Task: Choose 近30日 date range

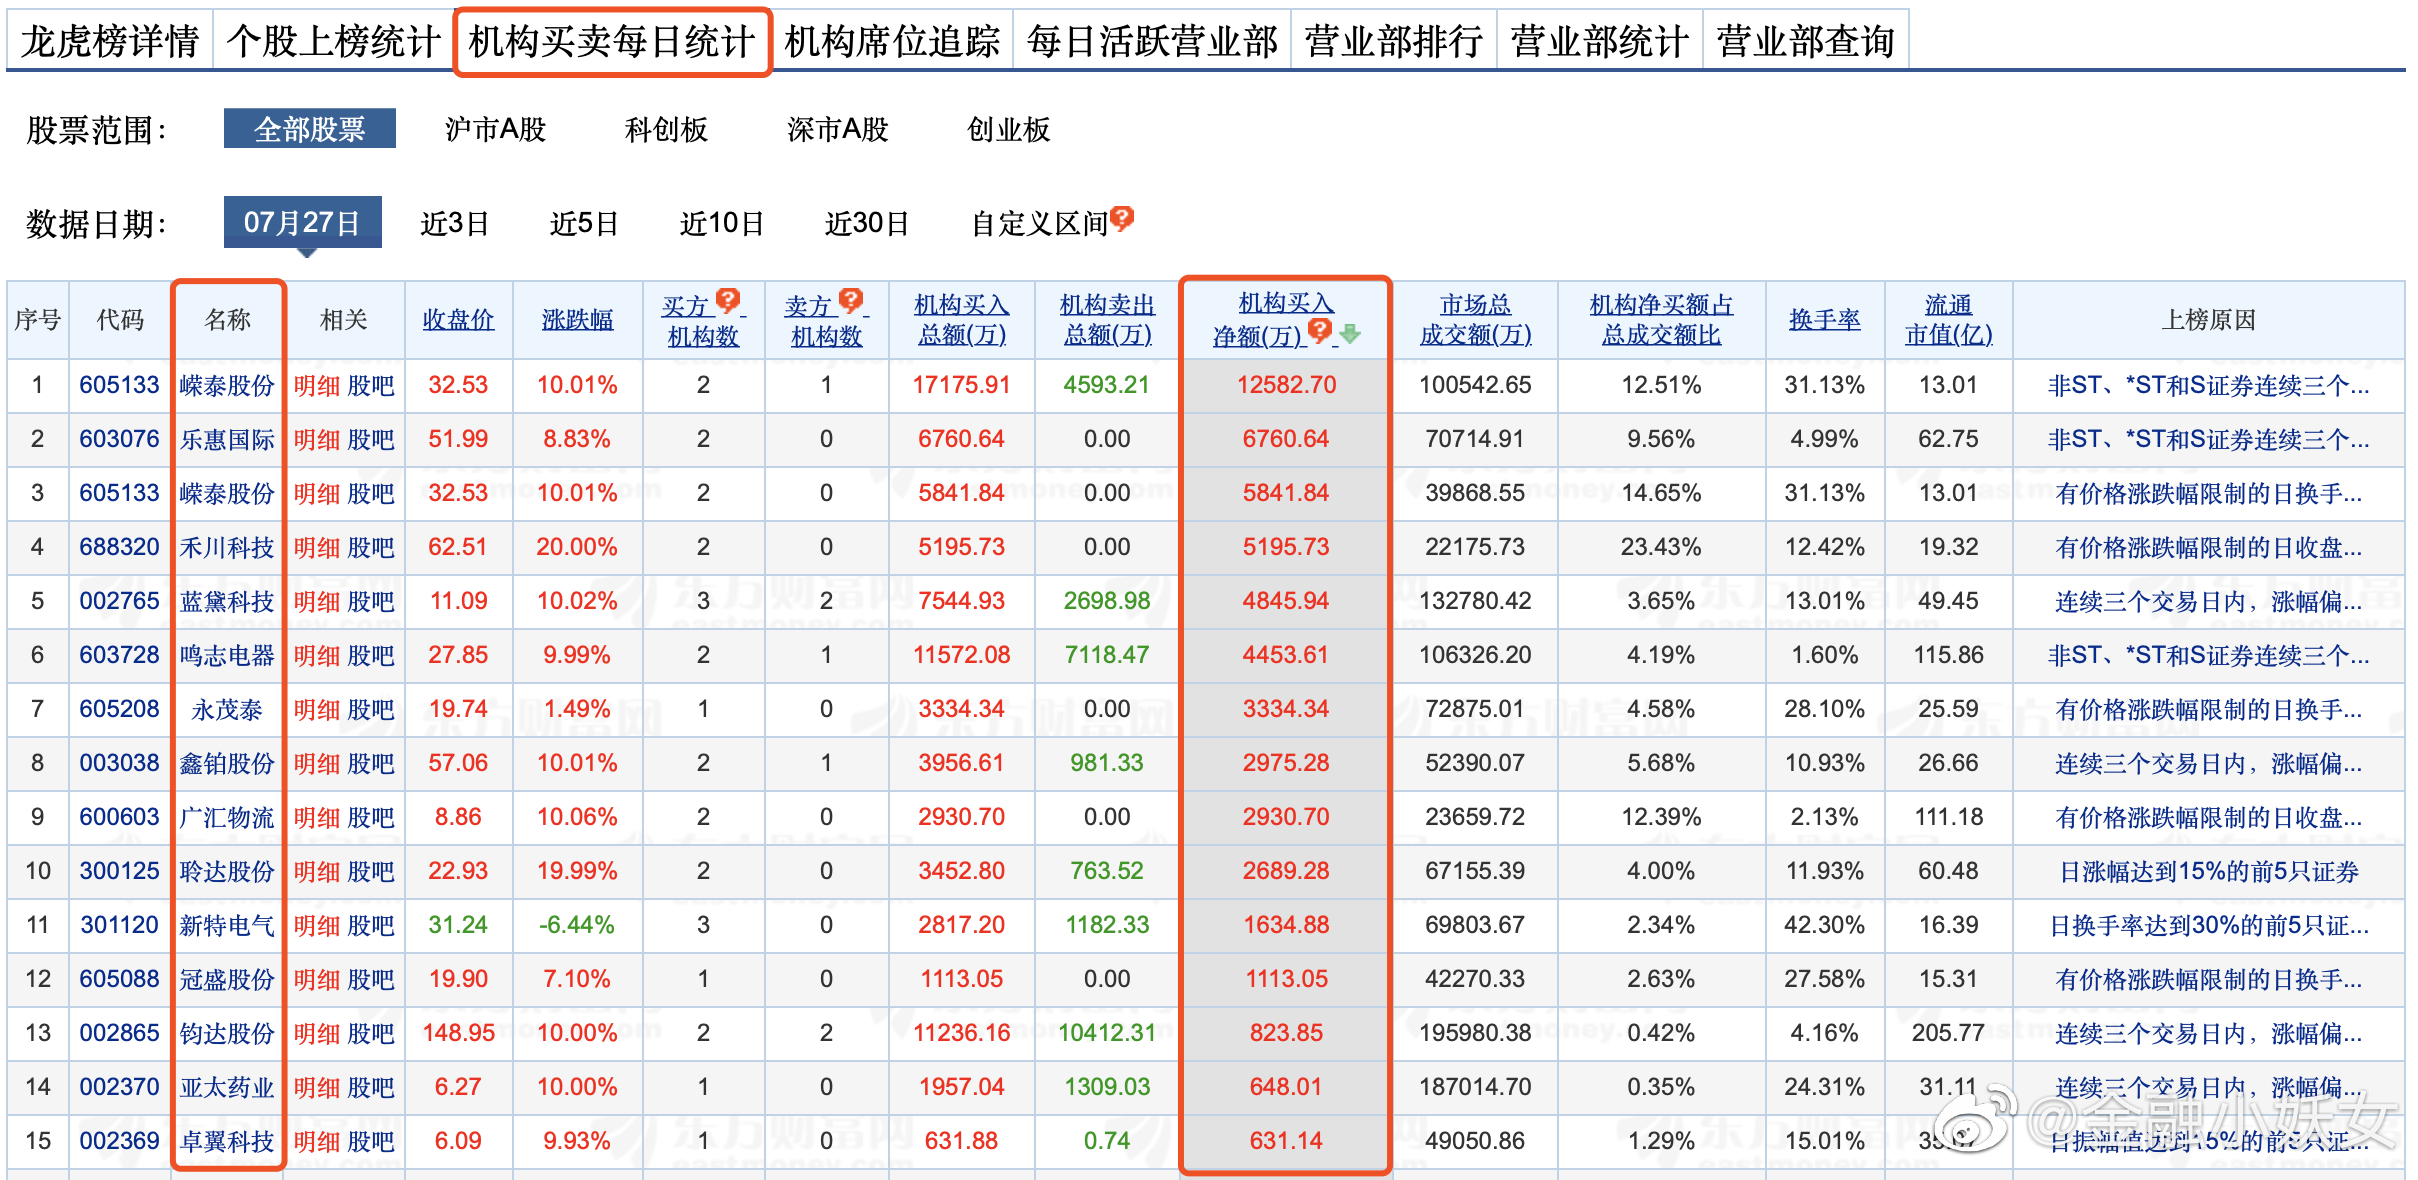Action: coord(867,223)
